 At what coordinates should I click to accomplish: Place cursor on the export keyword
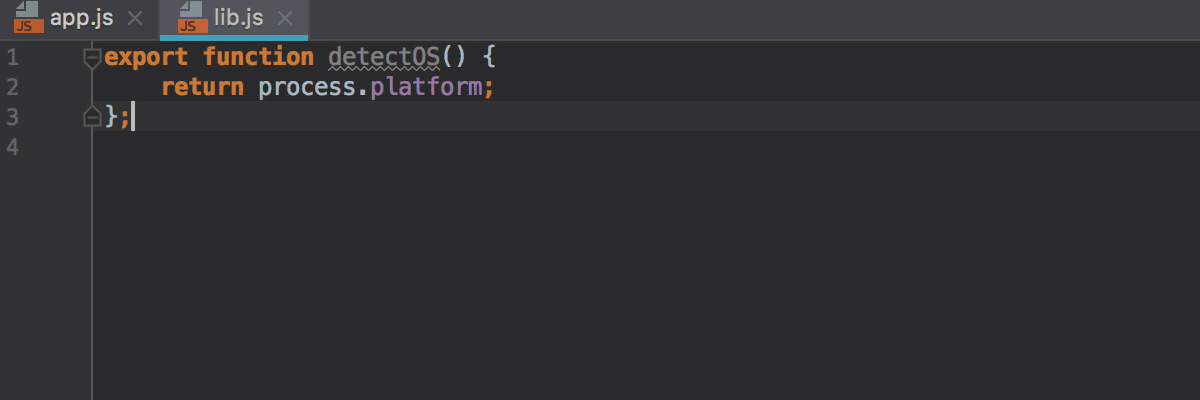click(x=146, y=57)
